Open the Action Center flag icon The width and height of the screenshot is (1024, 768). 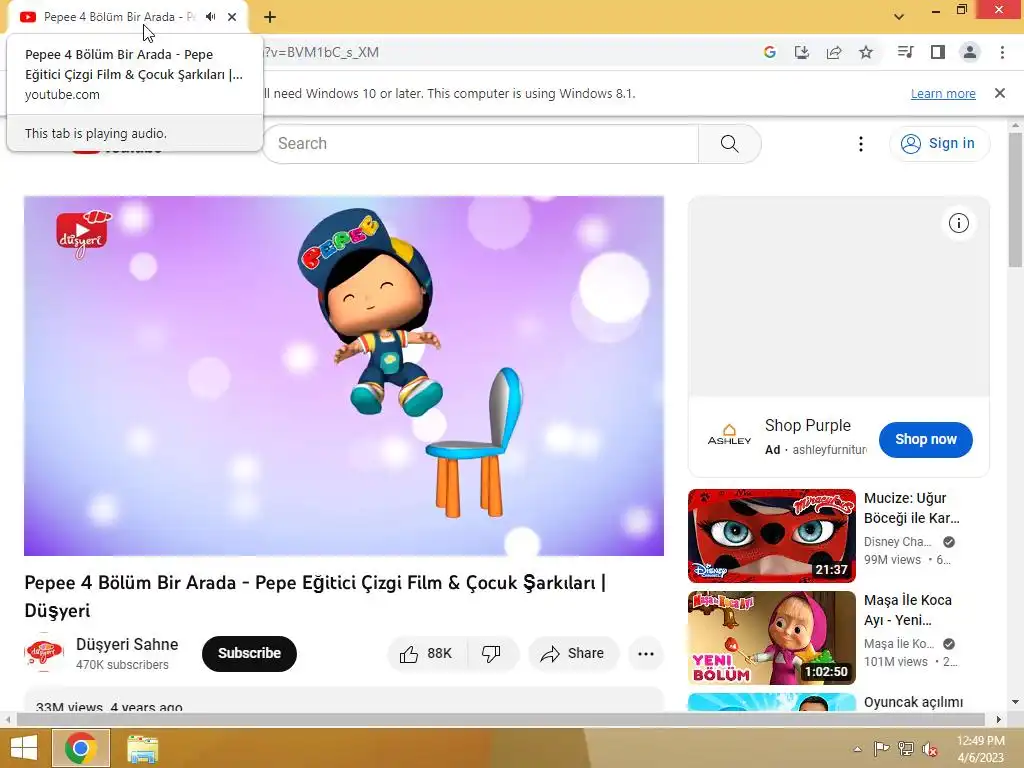[x=881, y=748]
